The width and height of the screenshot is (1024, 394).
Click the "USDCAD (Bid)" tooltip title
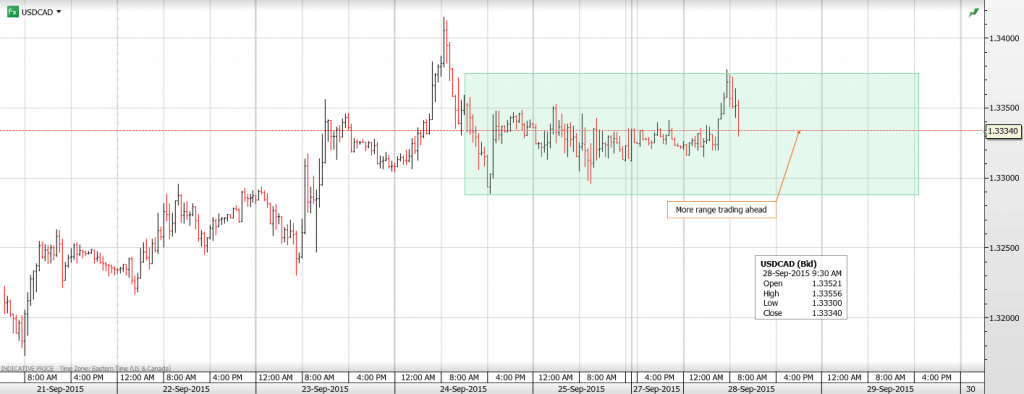point(788,263)
